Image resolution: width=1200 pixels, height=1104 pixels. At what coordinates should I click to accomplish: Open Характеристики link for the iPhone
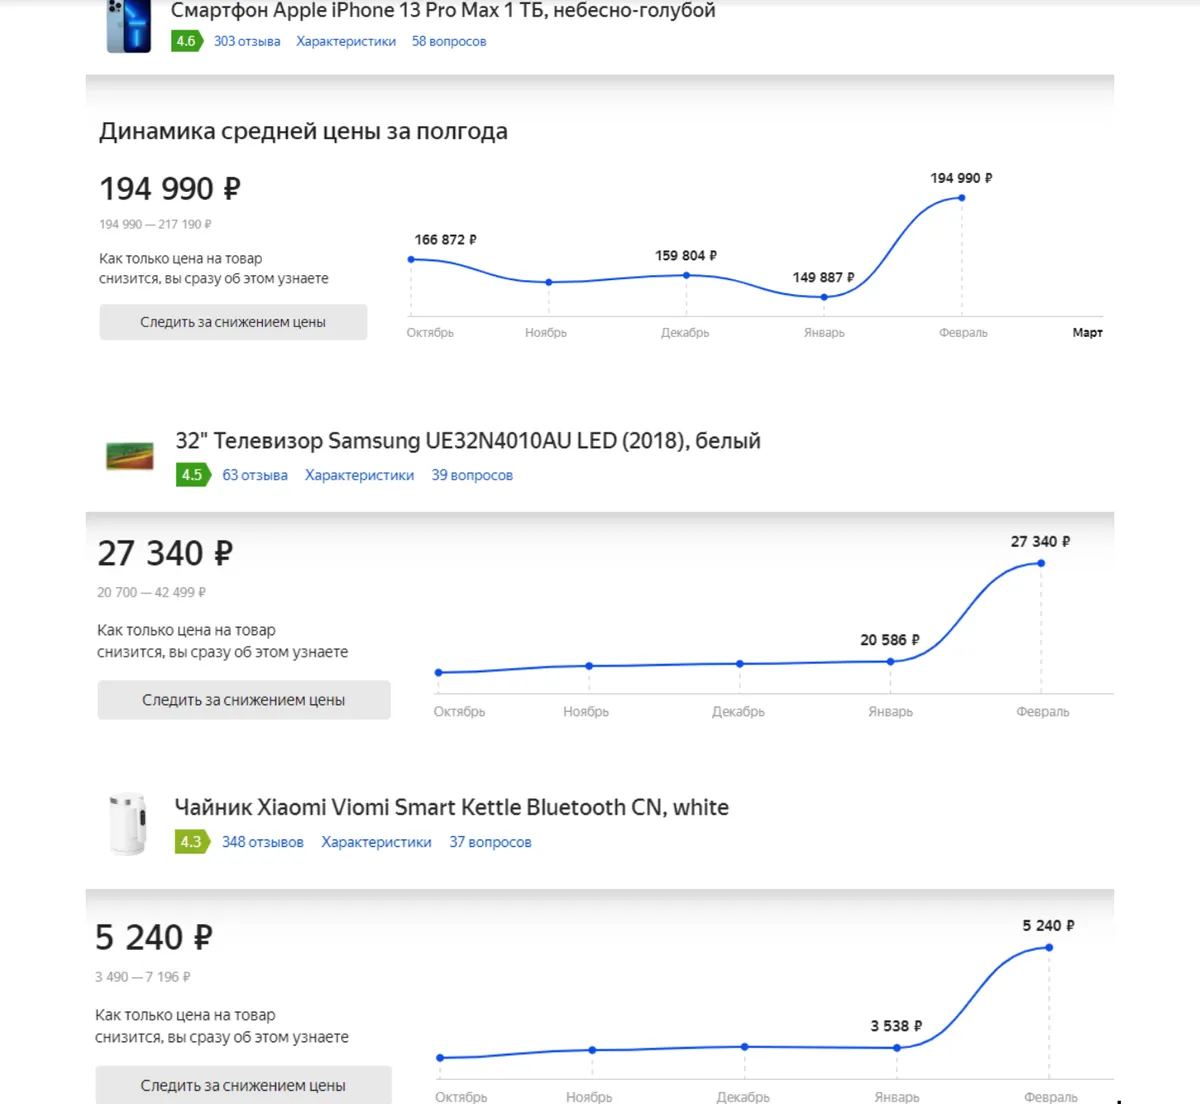346,41
